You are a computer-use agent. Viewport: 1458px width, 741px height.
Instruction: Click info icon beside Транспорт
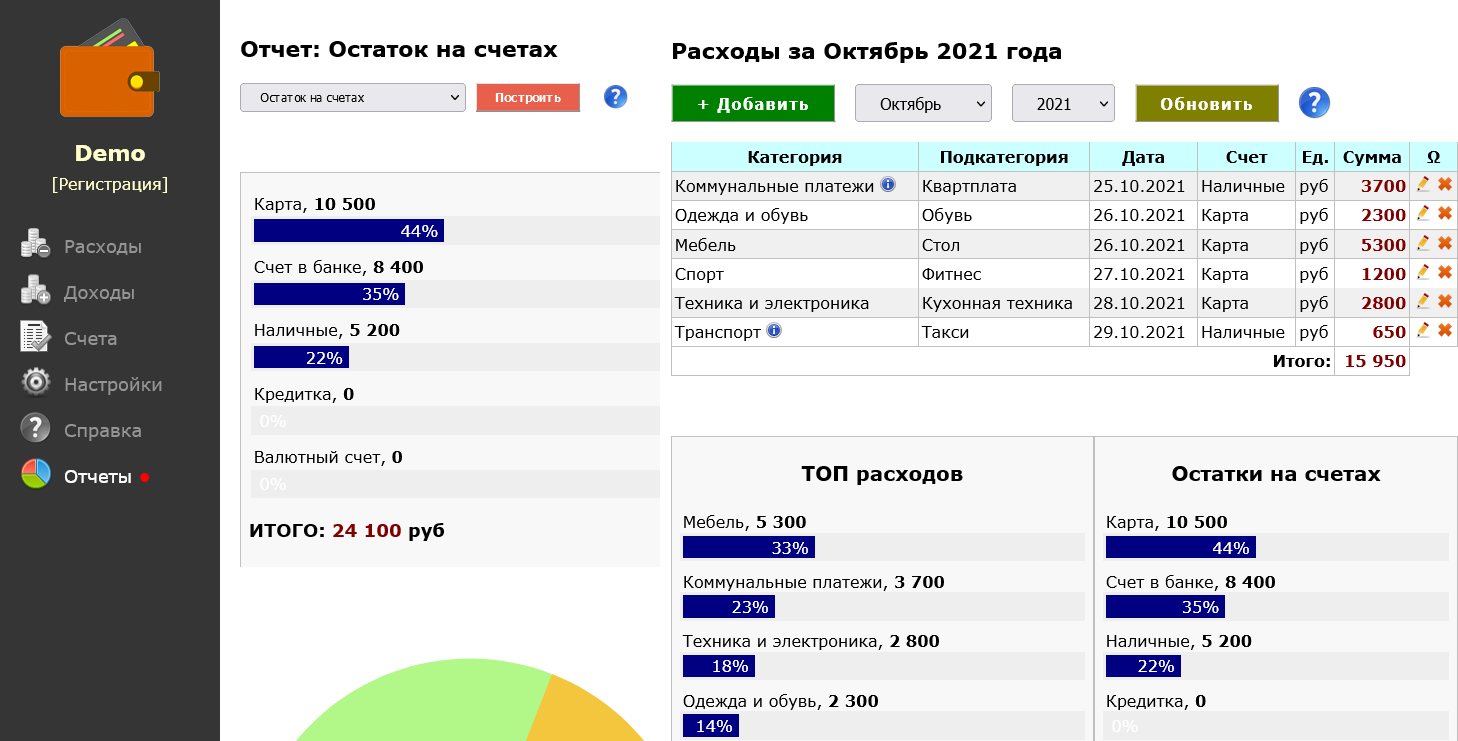(x=774, y=331)
